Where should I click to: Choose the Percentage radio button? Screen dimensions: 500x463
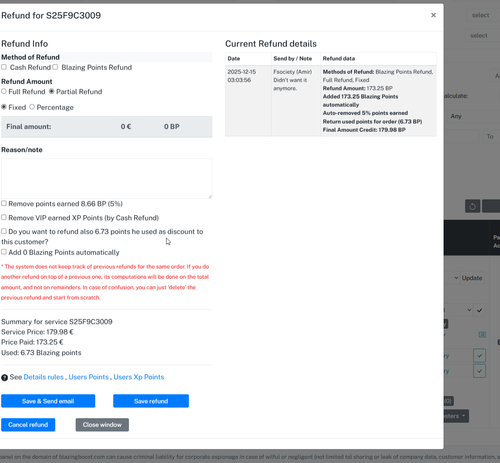(x=32, y=107)
